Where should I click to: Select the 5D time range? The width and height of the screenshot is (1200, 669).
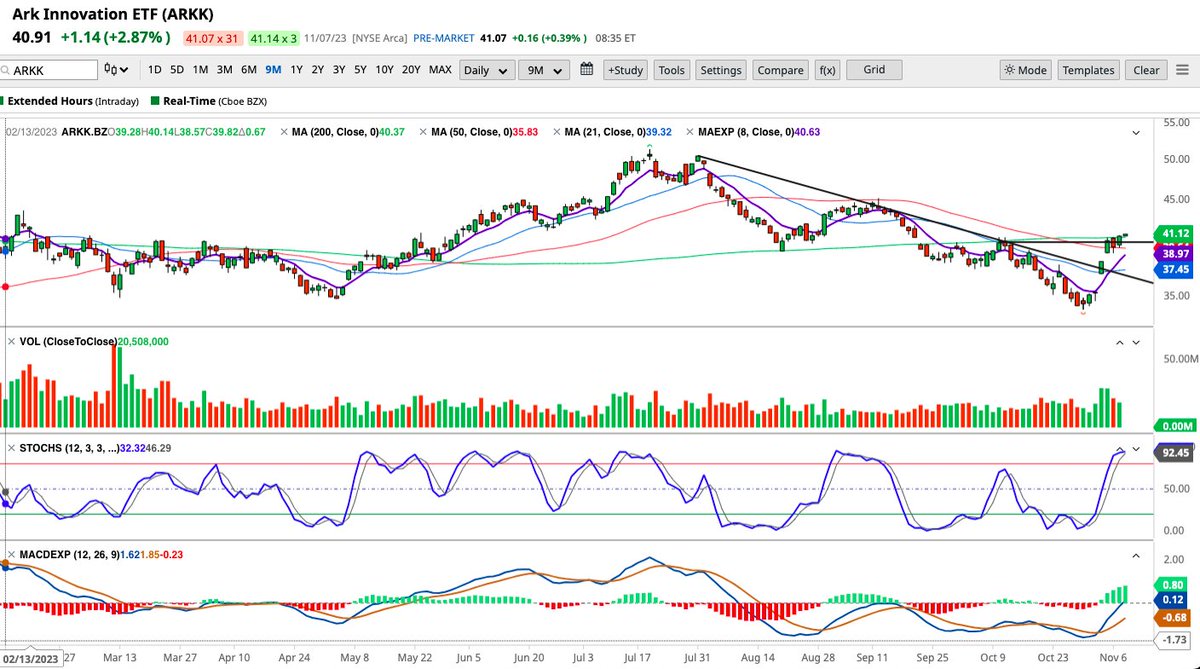click(x=177, y=70)
